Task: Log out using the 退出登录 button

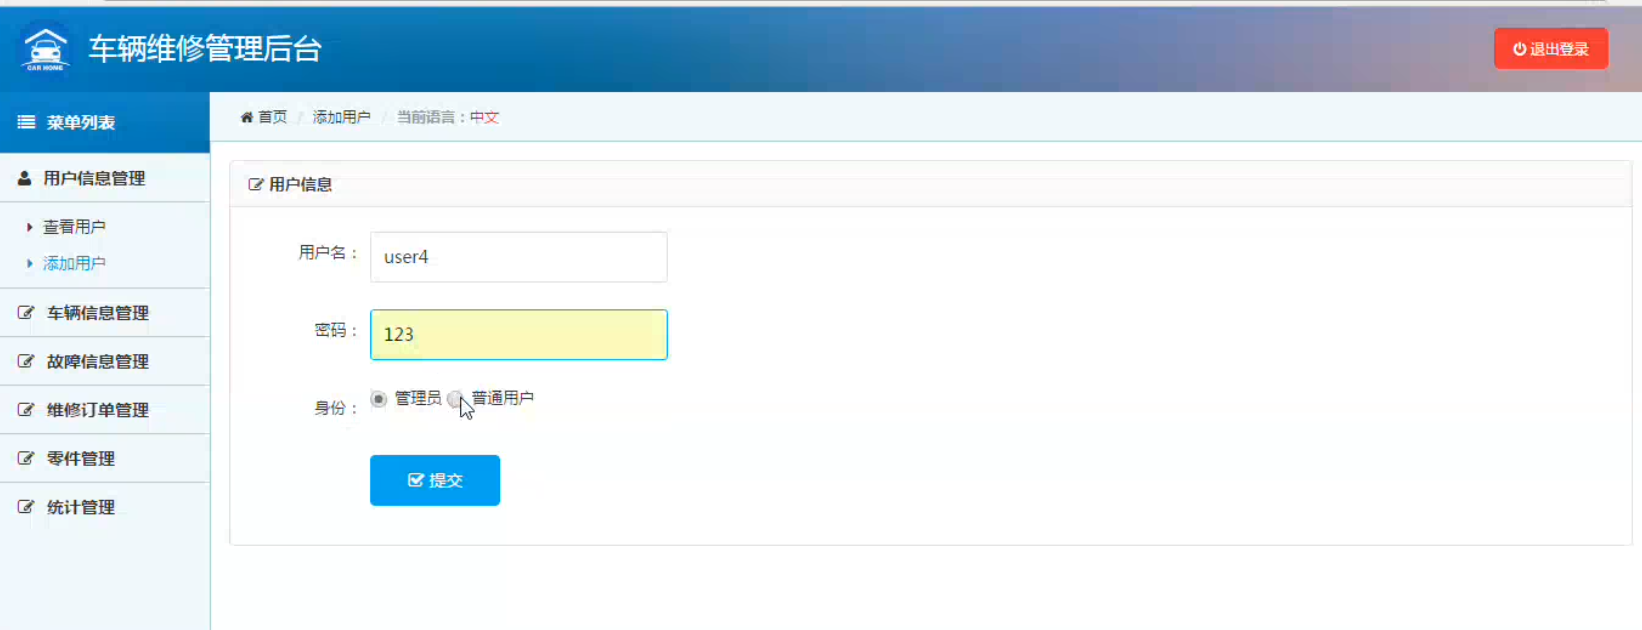Action: [1551, 49]
